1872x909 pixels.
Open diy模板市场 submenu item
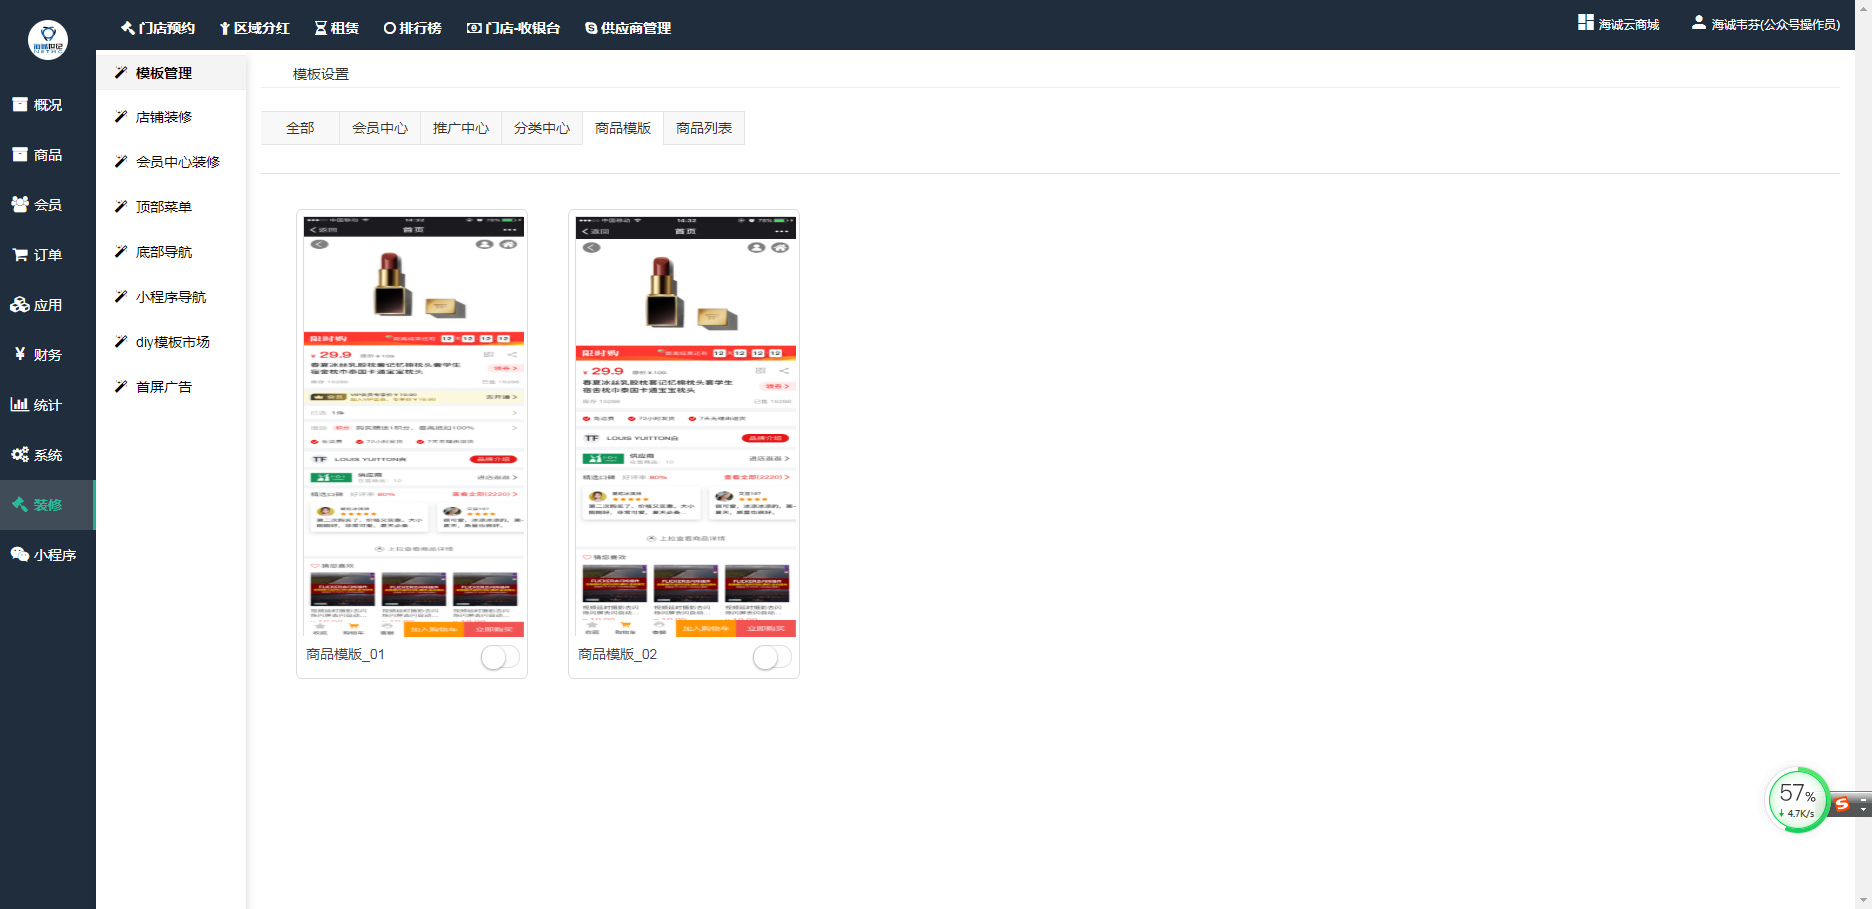(x=171, y=342)
